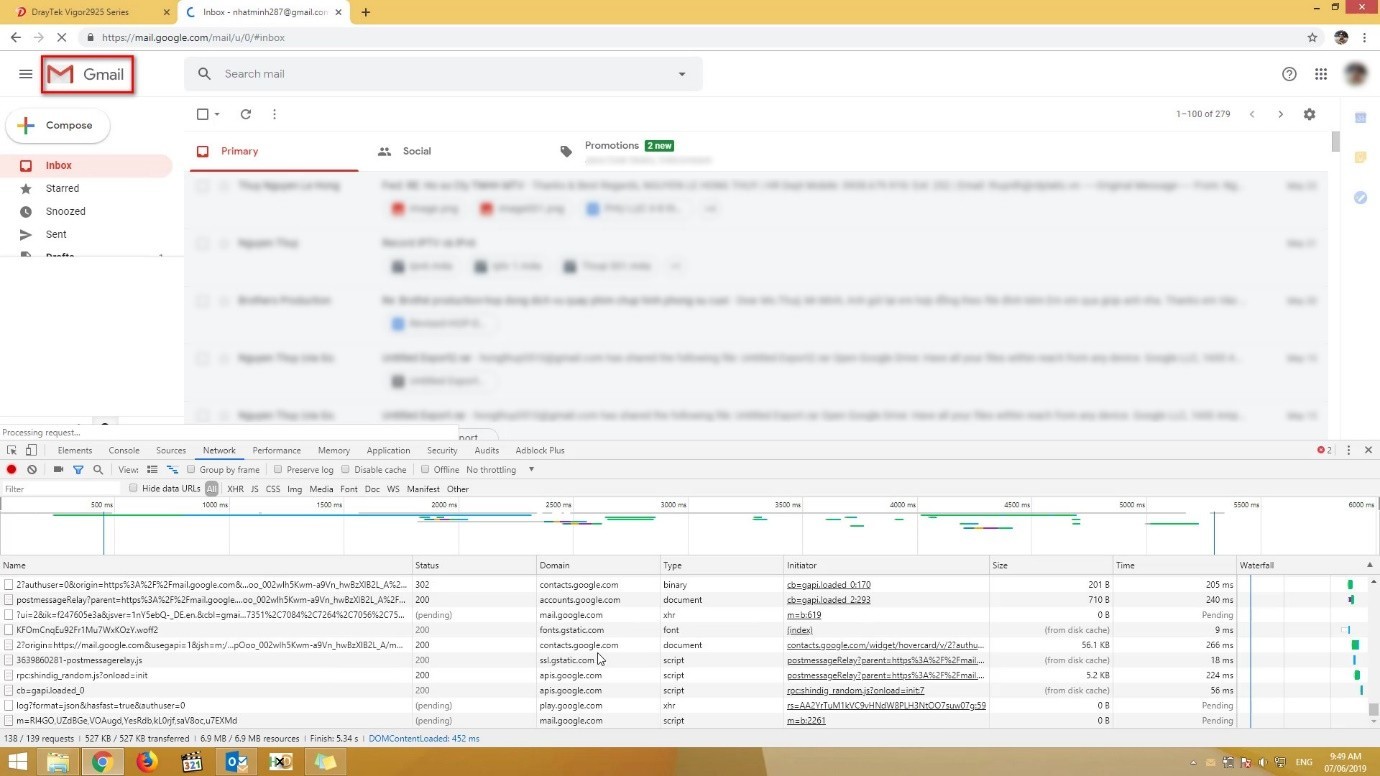
Task: Select the Application tab
Action: 388,450
